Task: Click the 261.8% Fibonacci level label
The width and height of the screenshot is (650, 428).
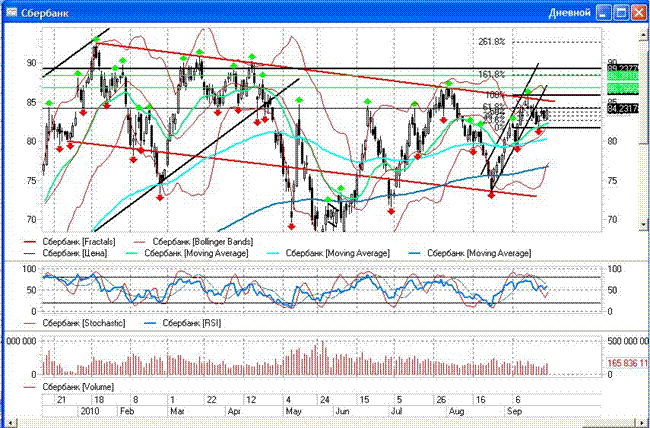Action: pyautogui.click(x=492, y=42)
